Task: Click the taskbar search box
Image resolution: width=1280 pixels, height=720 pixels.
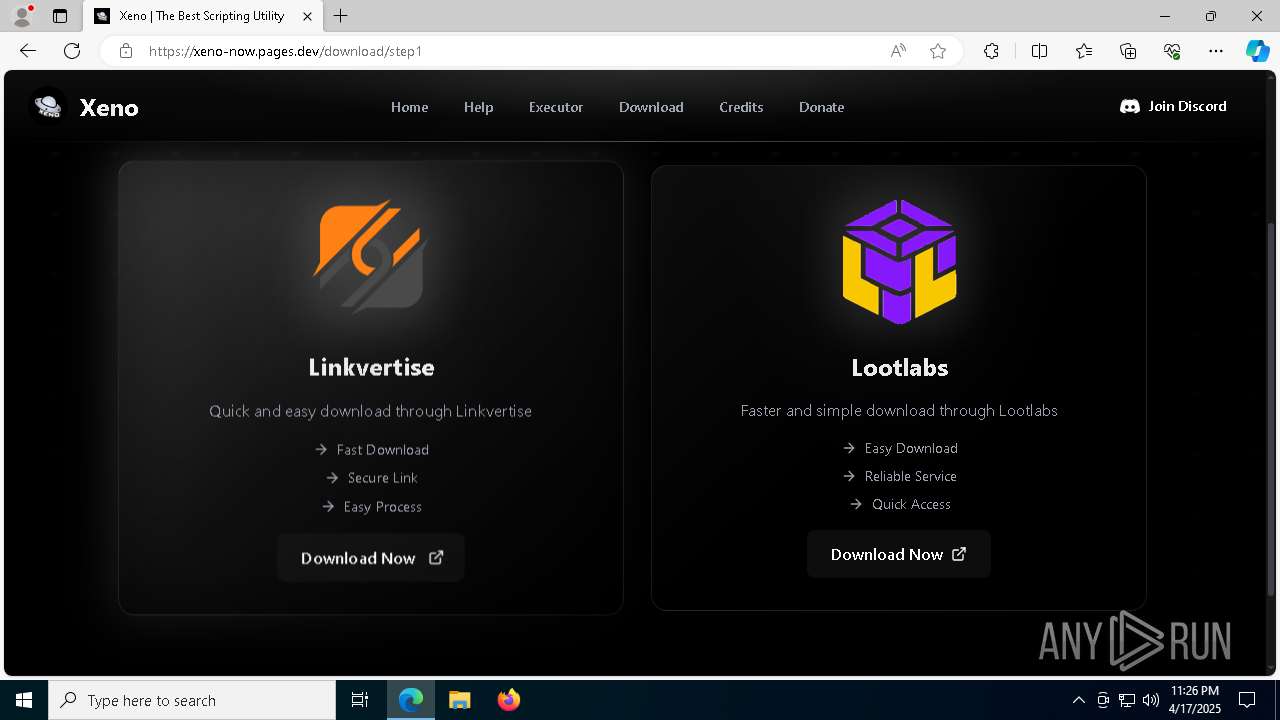Action: (192, 700)
